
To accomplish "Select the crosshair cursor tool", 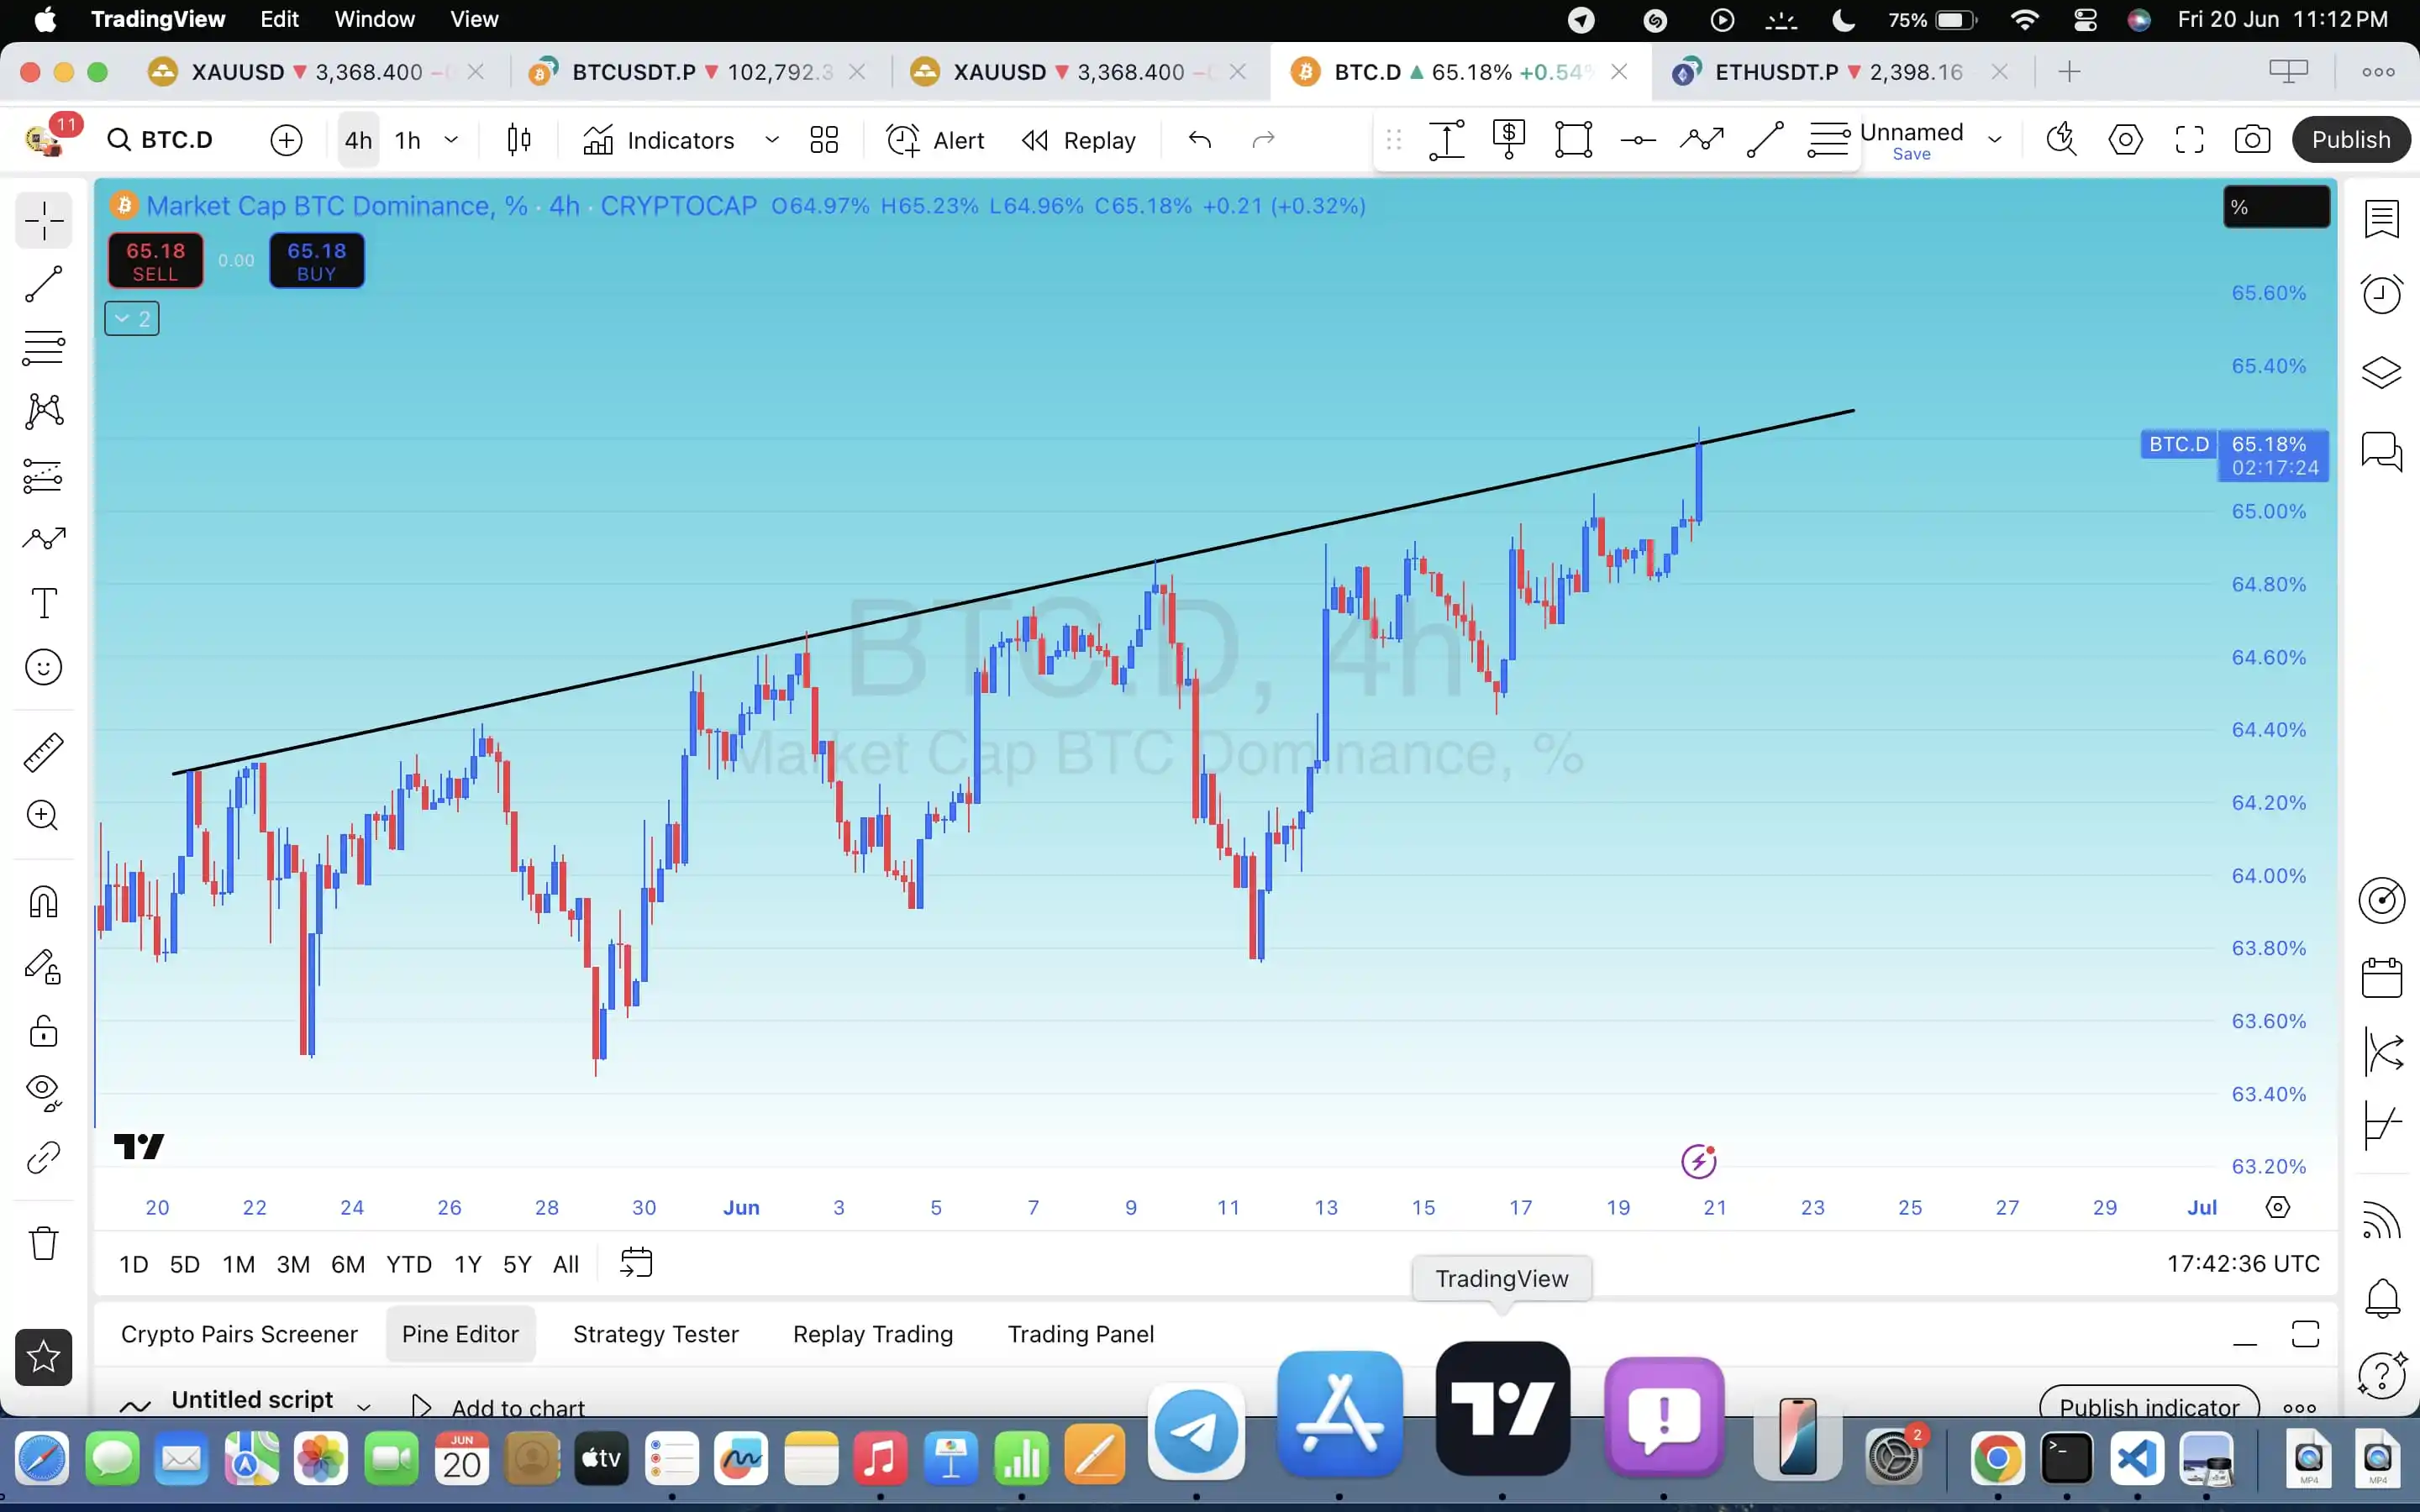I will [44, 221].
